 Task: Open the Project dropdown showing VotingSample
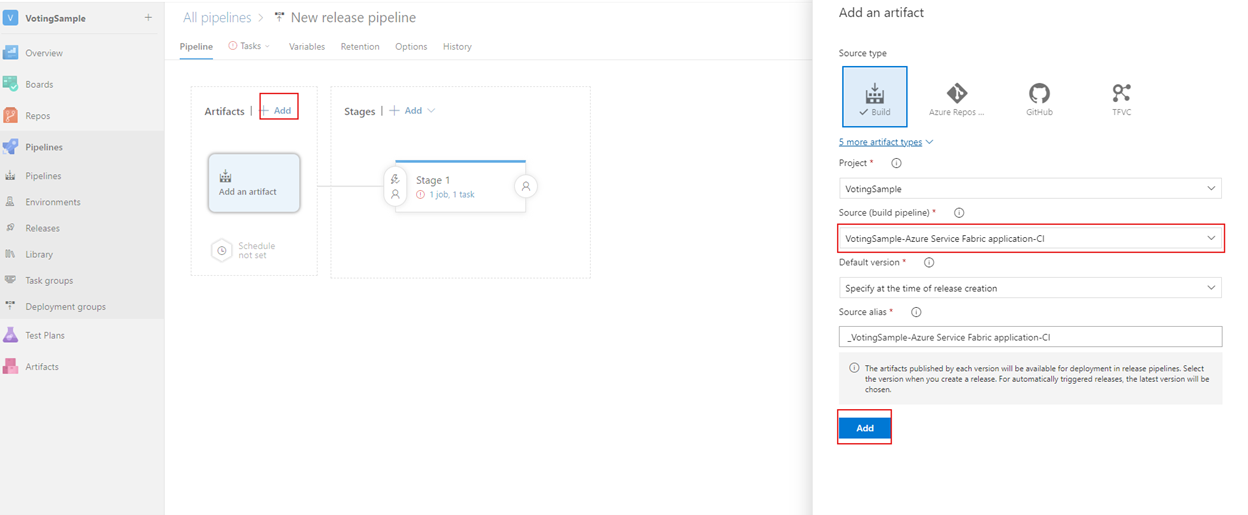(x=1030, y=188)
